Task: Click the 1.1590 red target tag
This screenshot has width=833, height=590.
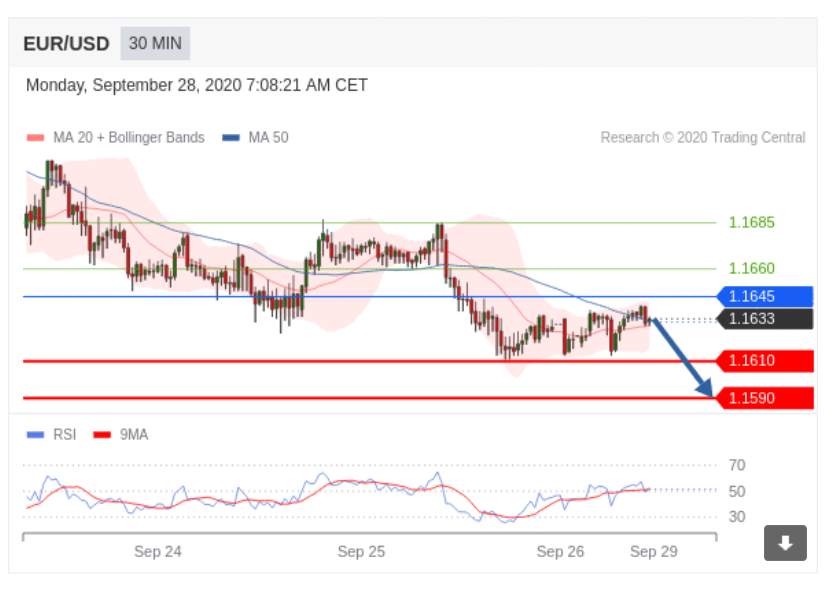Action: 764,398
